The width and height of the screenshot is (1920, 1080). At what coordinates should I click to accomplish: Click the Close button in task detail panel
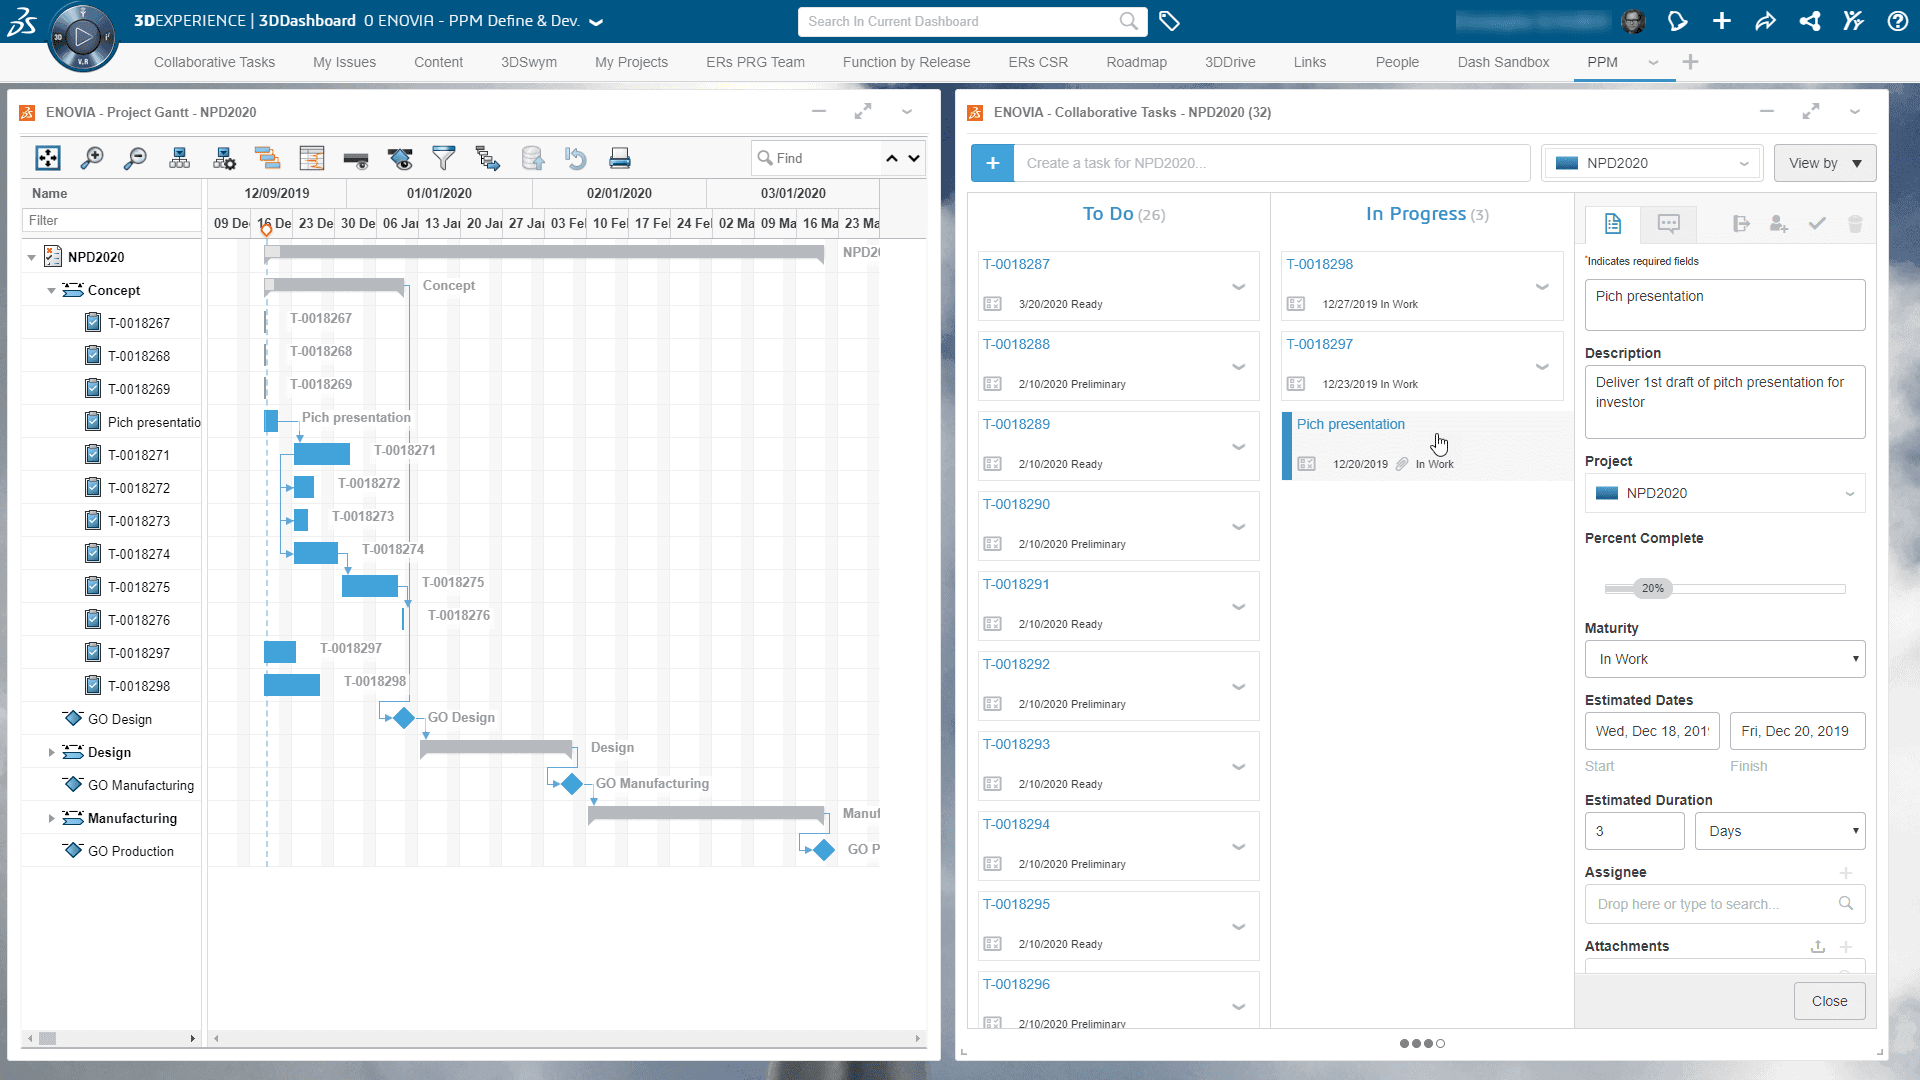click(1829, 1001)
